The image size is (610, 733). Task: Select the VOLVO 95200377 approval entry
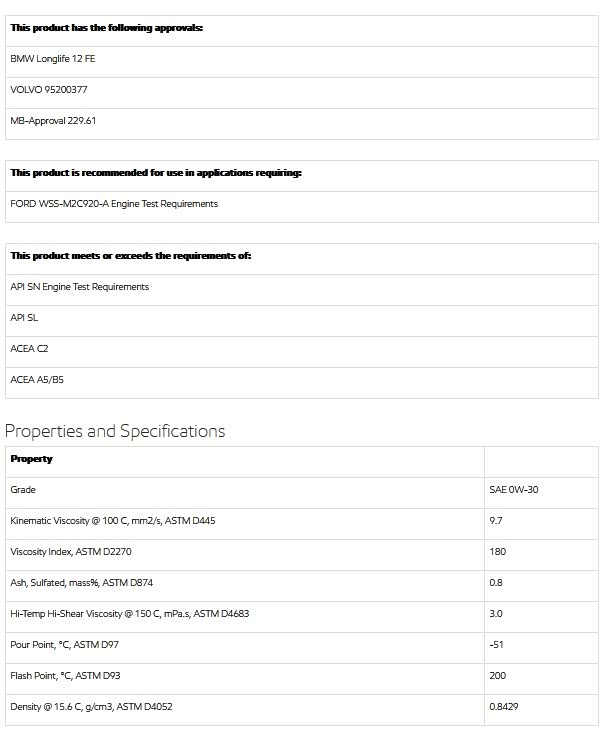pos(49,90)
